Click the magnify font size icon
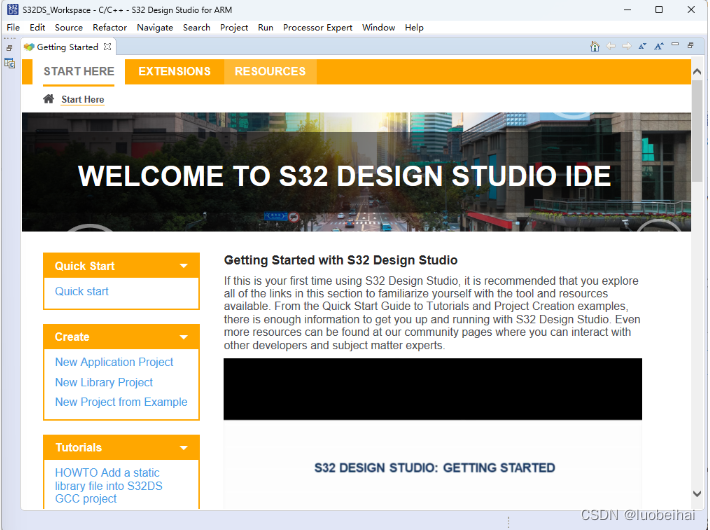This screenshot has height=530, width=710. (x=659, y=46)
